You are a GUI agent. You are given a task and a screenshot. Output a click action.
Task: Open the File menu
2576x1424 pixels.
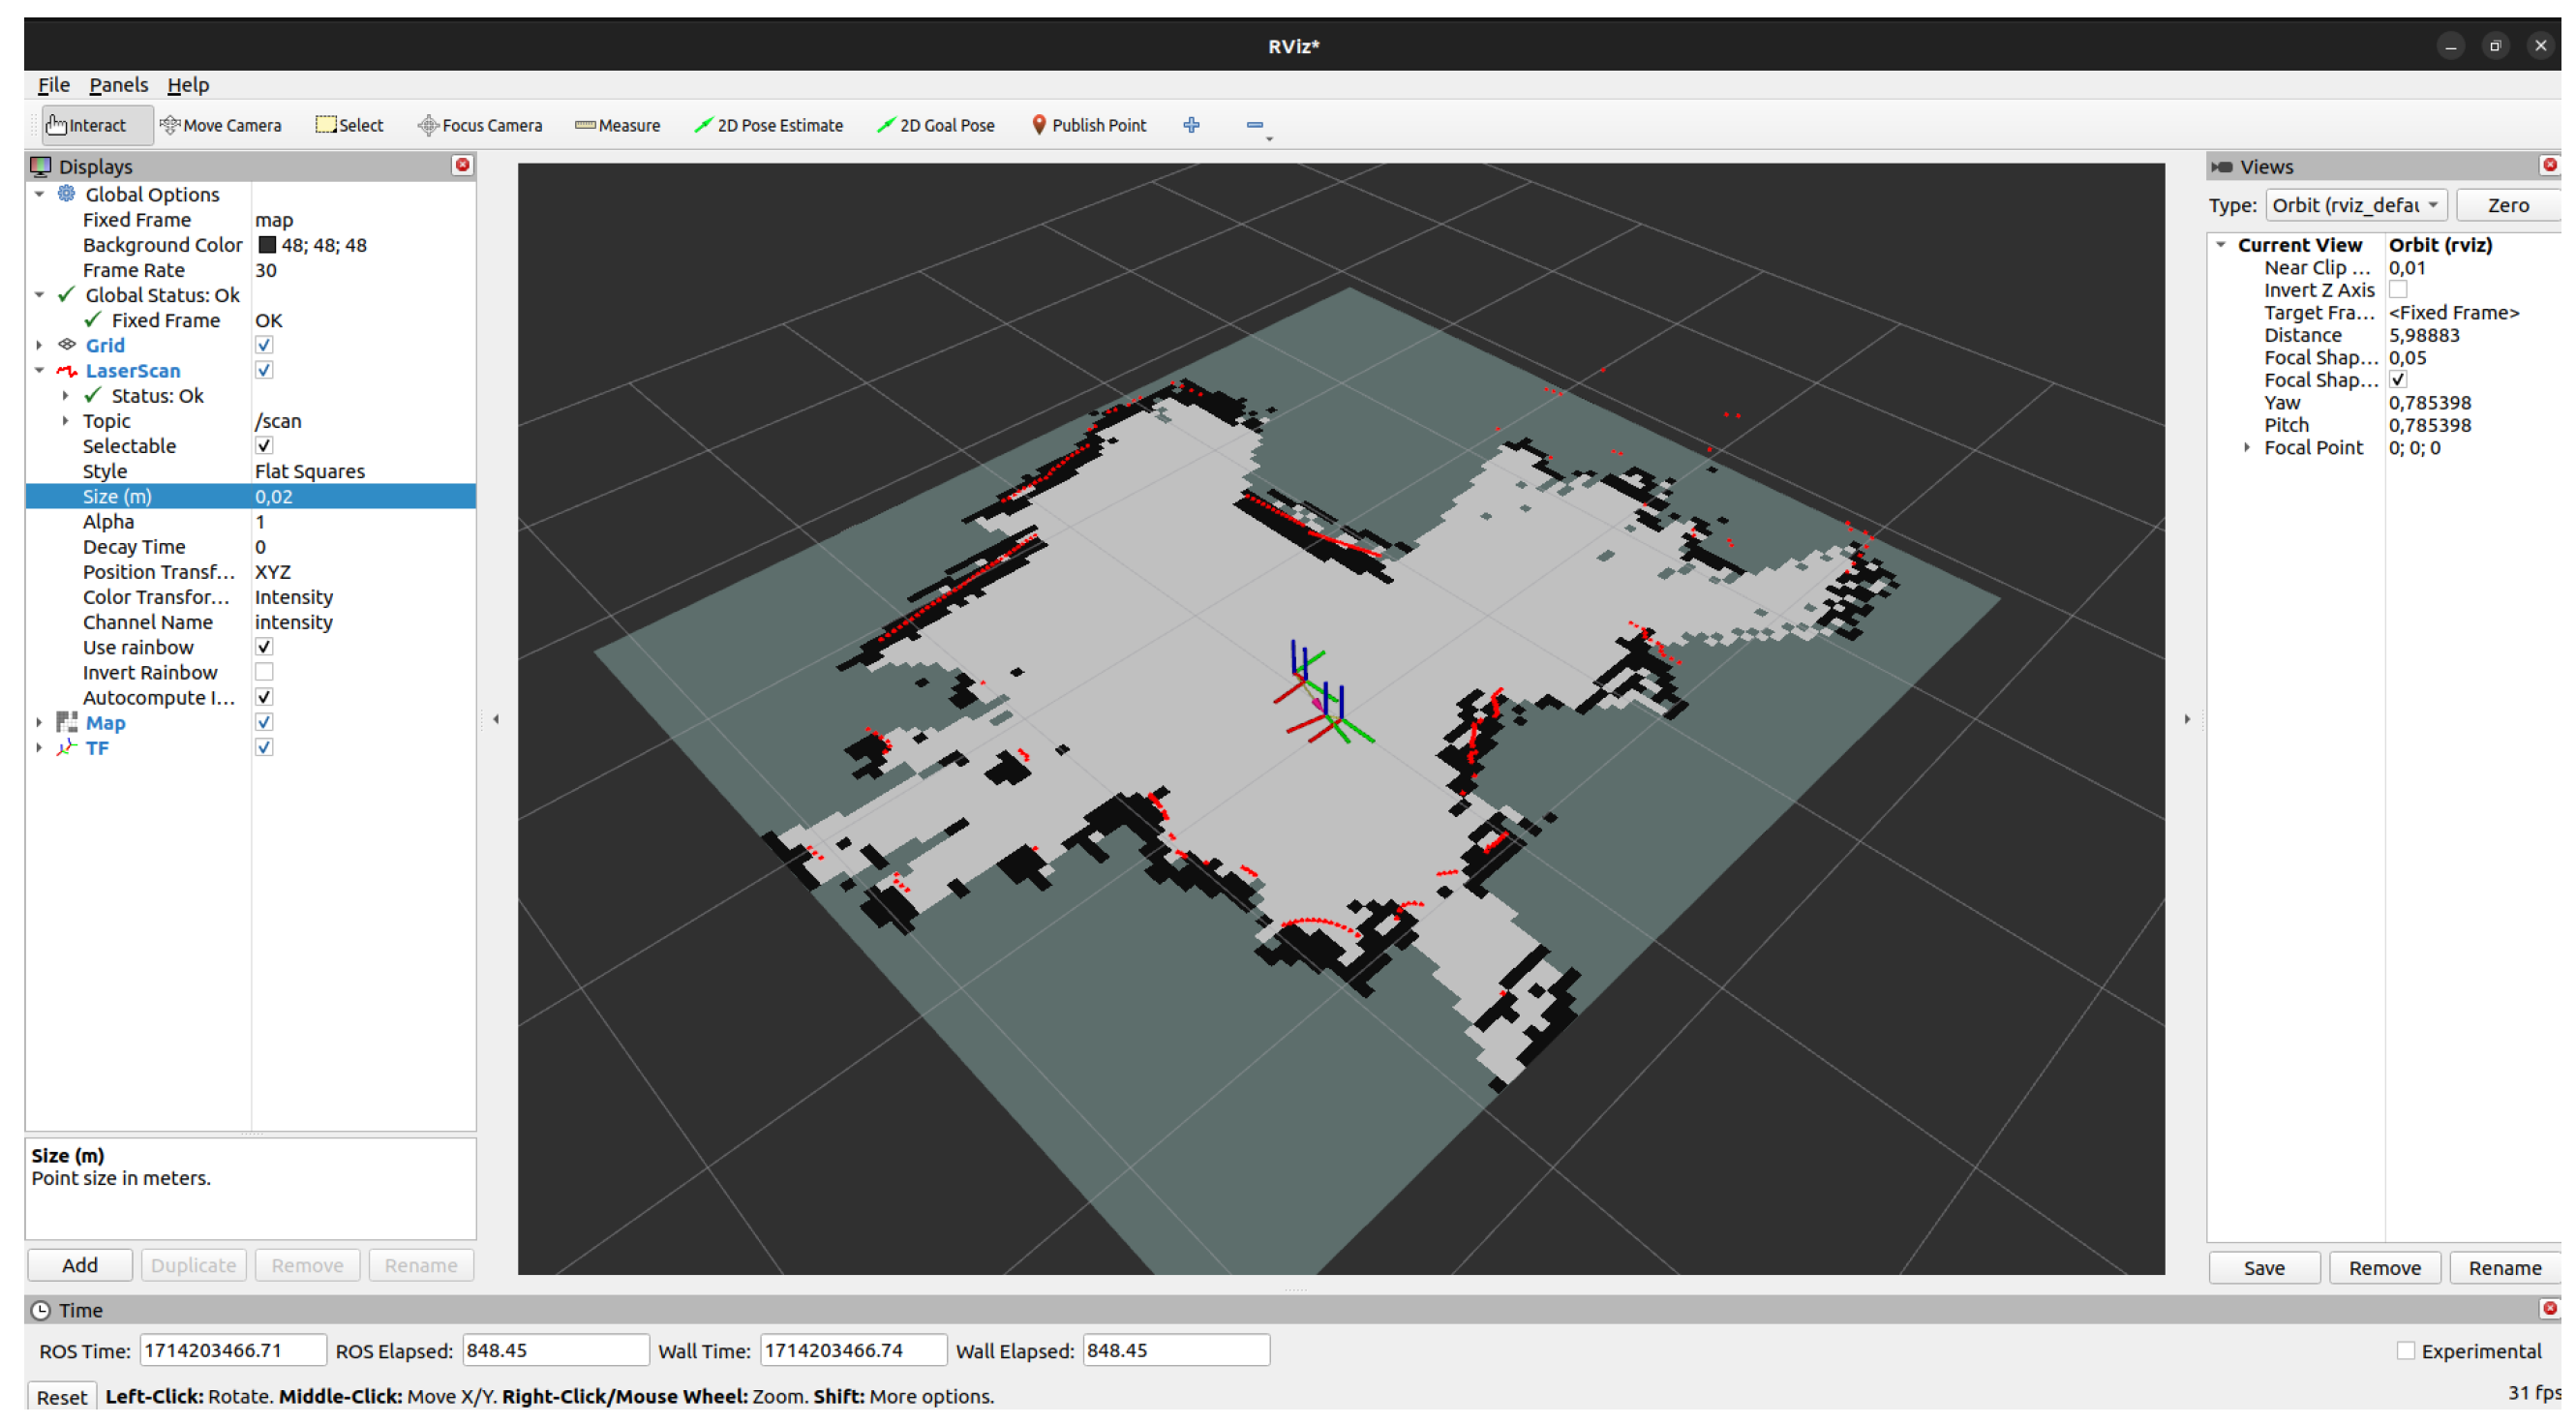[53, 85]
